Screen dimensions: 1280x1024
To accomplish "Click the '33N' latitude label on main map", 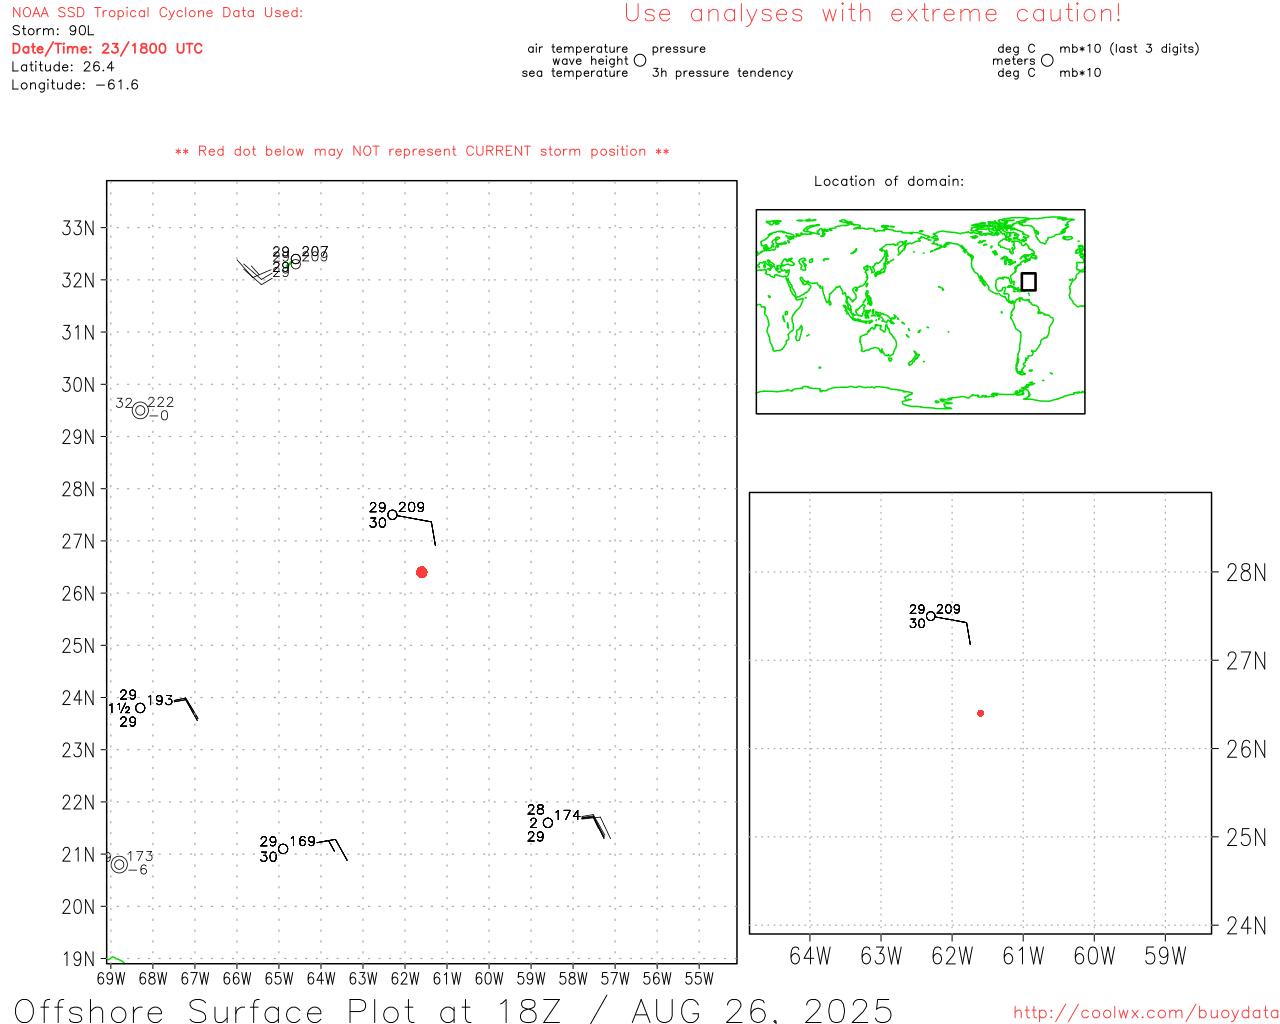I will [x=78, y=228].
